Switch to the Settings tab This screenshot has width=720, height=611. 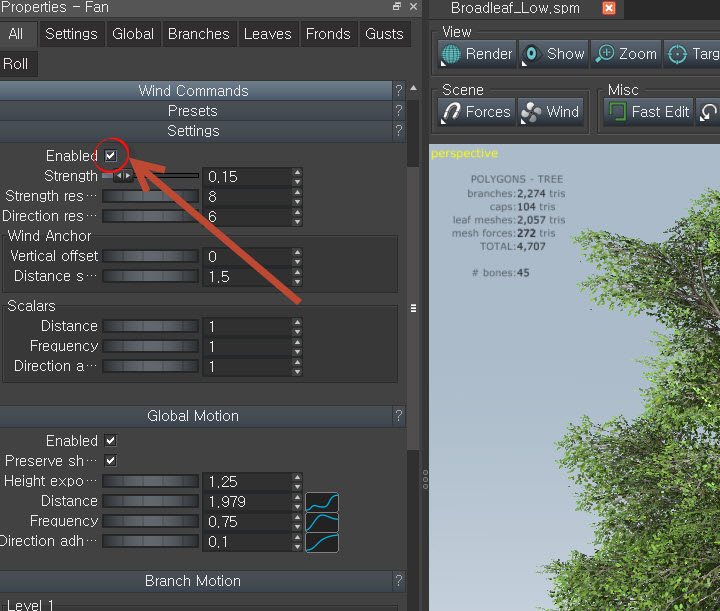(x=71, y=34)
